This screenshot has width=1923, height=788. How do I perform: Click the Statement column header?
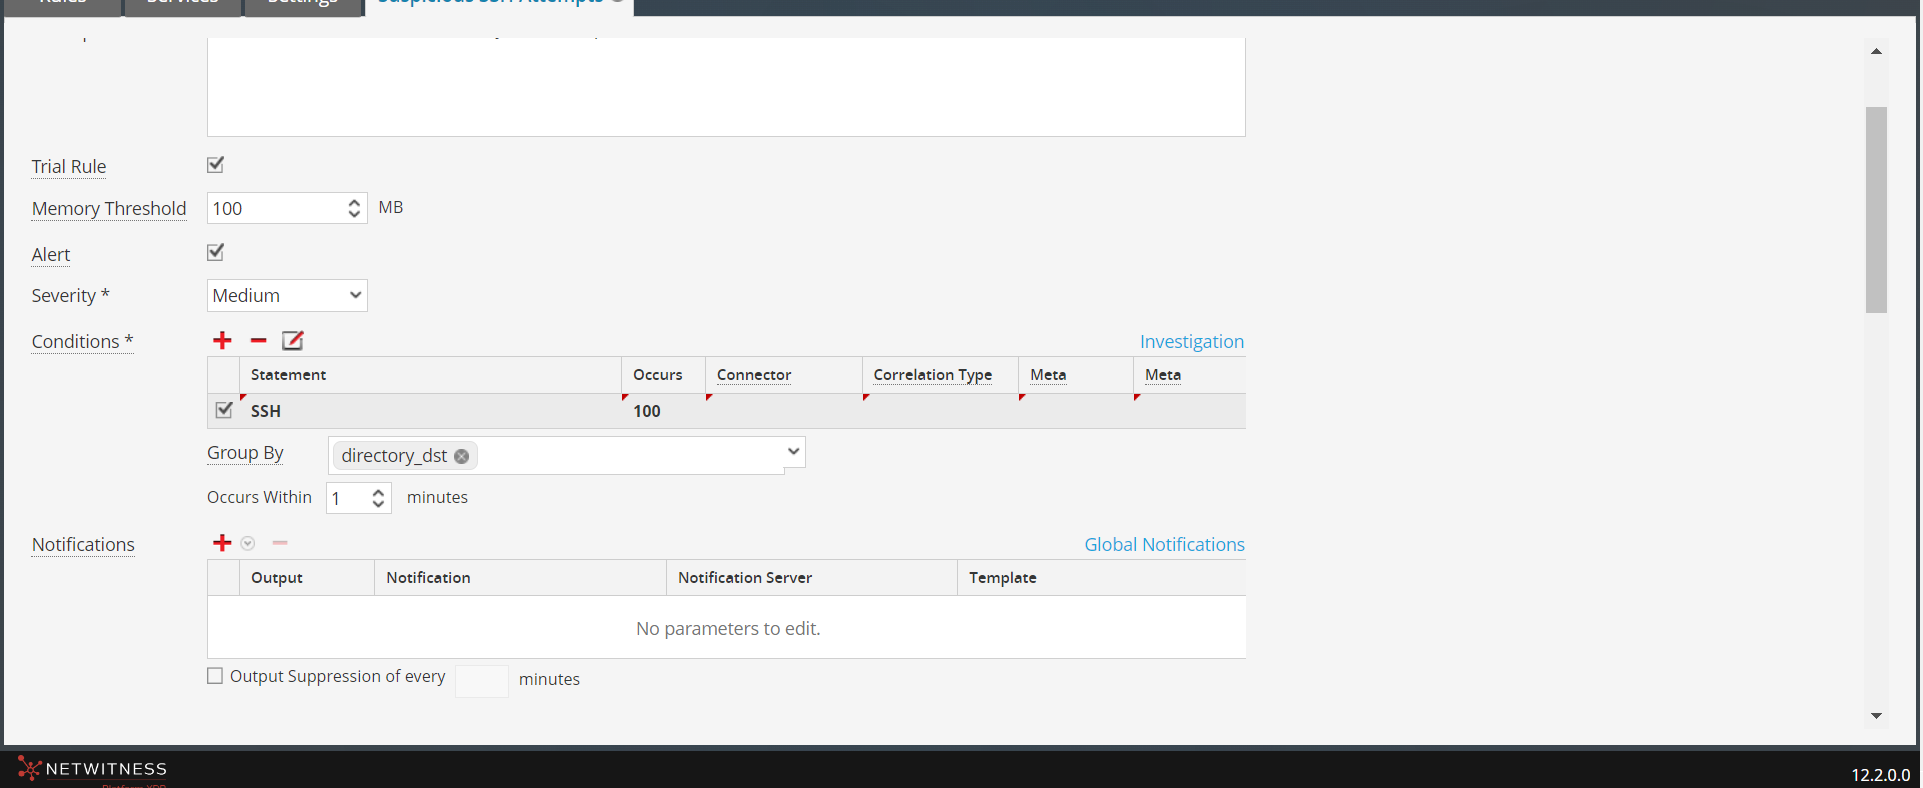(431, 375)
